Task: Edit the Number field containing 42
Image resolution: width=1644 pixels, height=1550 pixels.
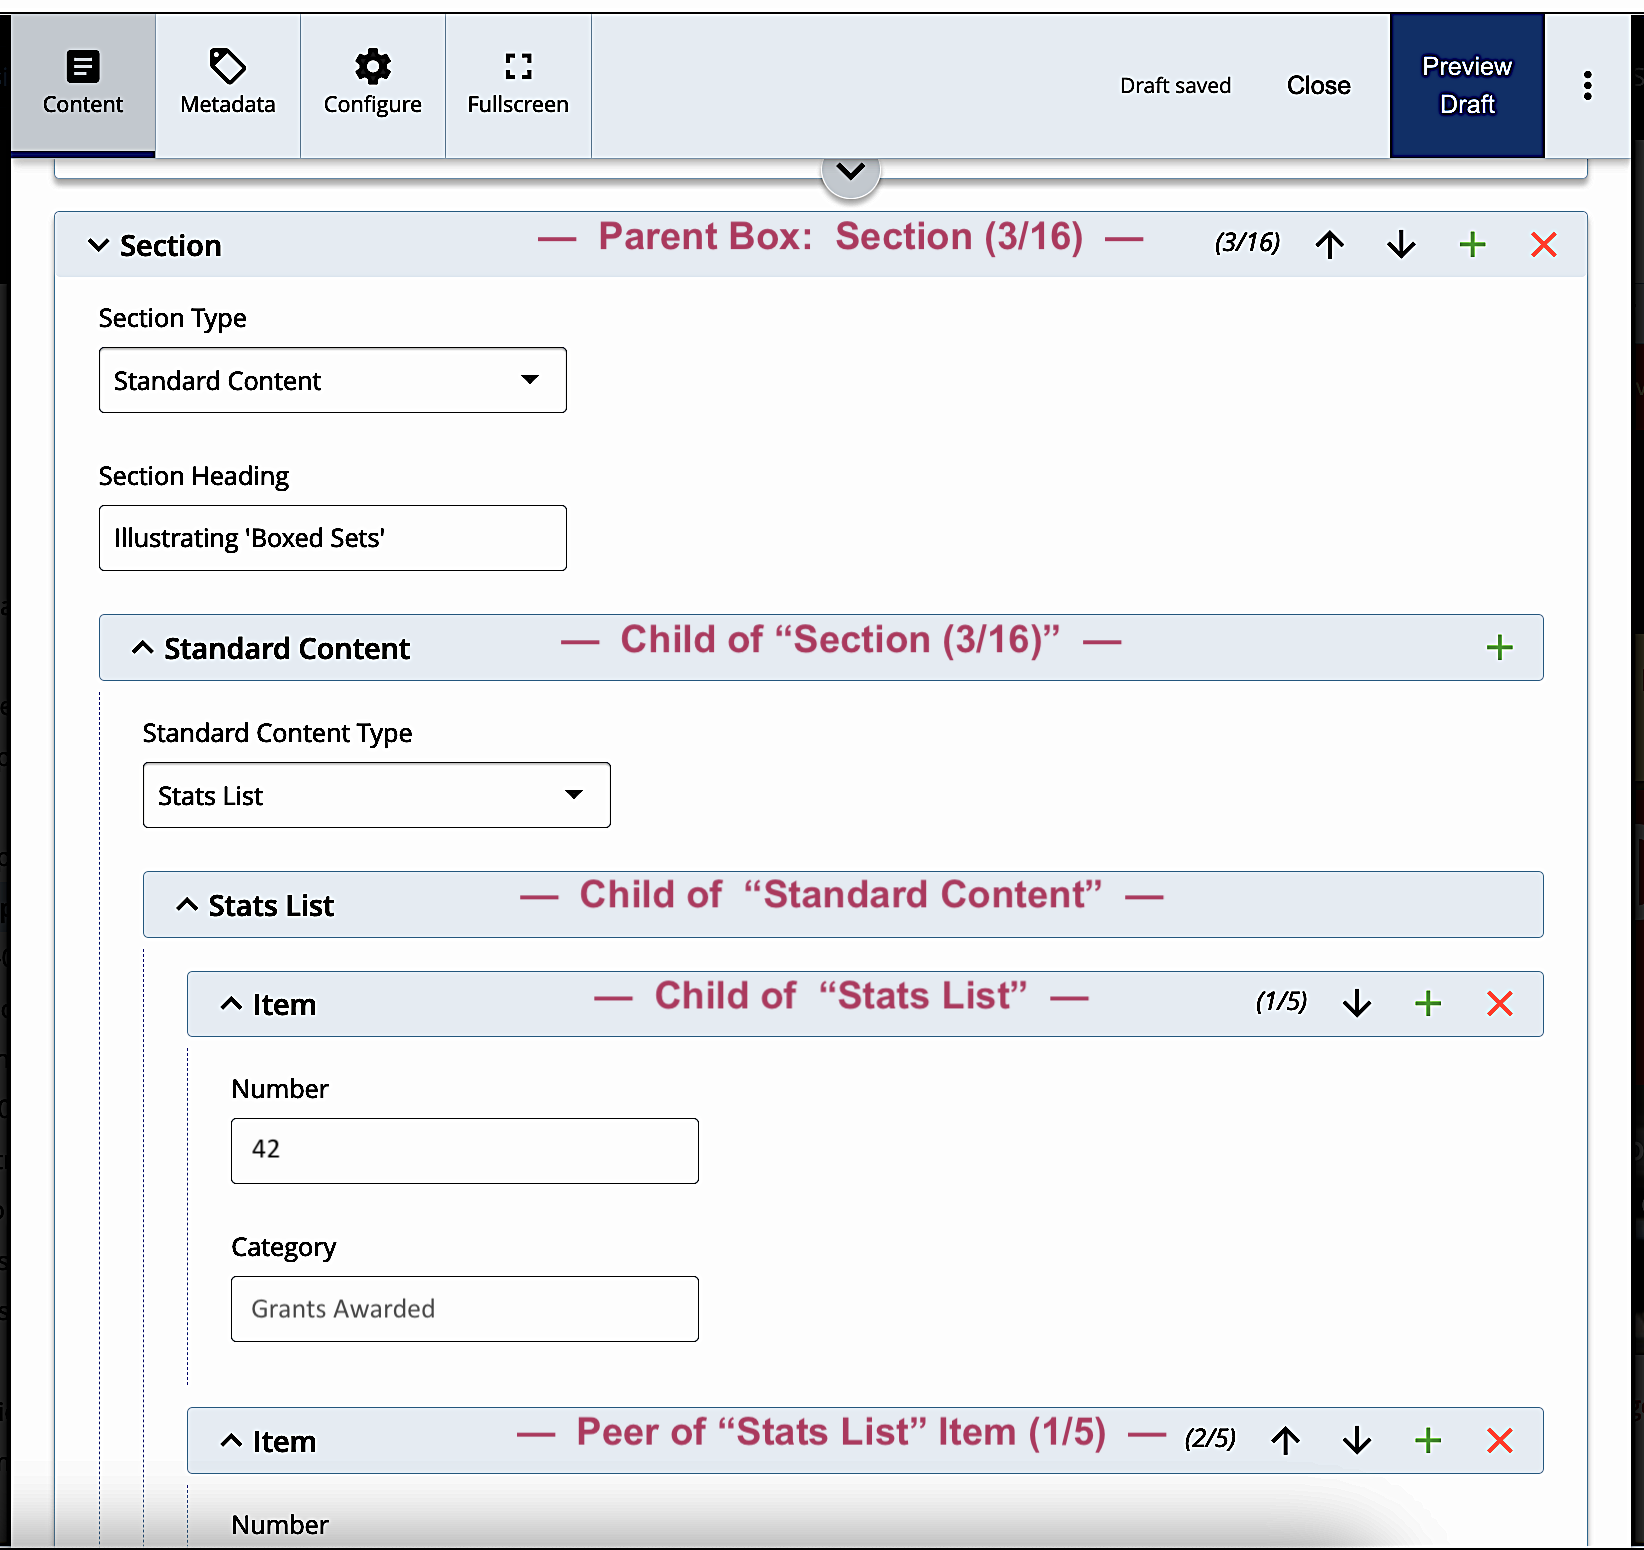Action: tap(465, 1151)
